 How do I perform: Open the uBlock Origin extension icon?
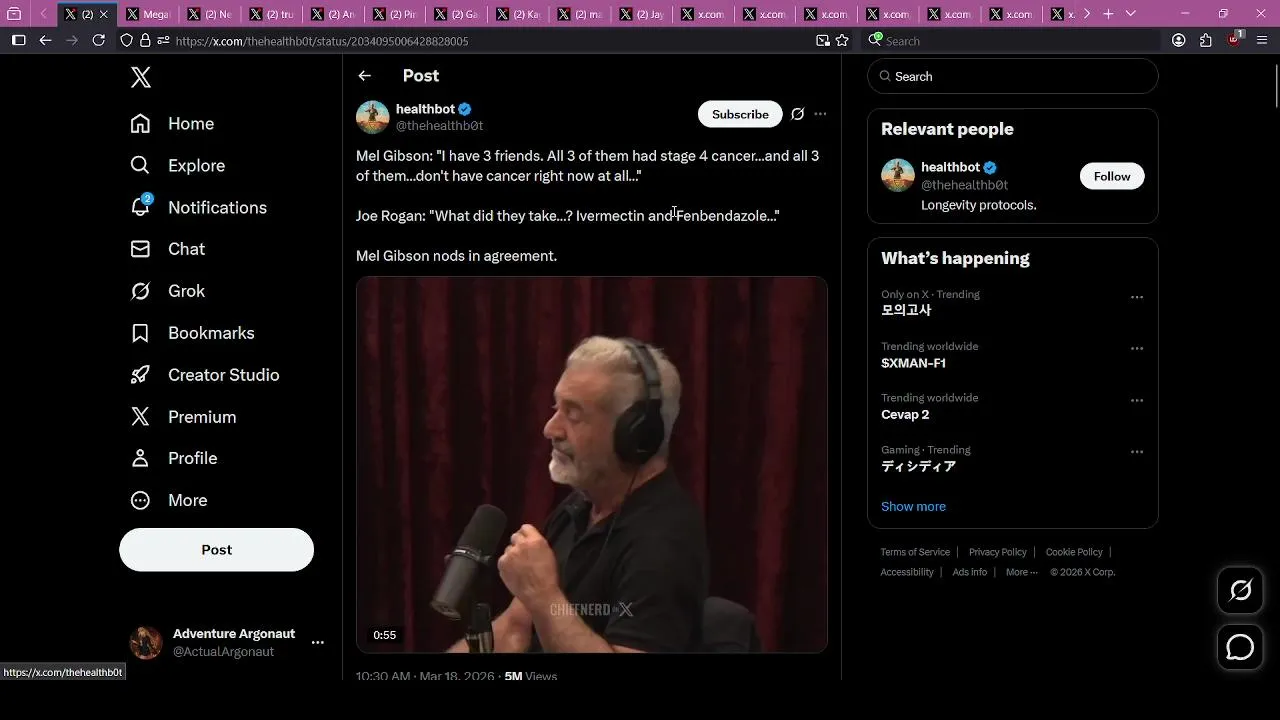[1235, 40]
